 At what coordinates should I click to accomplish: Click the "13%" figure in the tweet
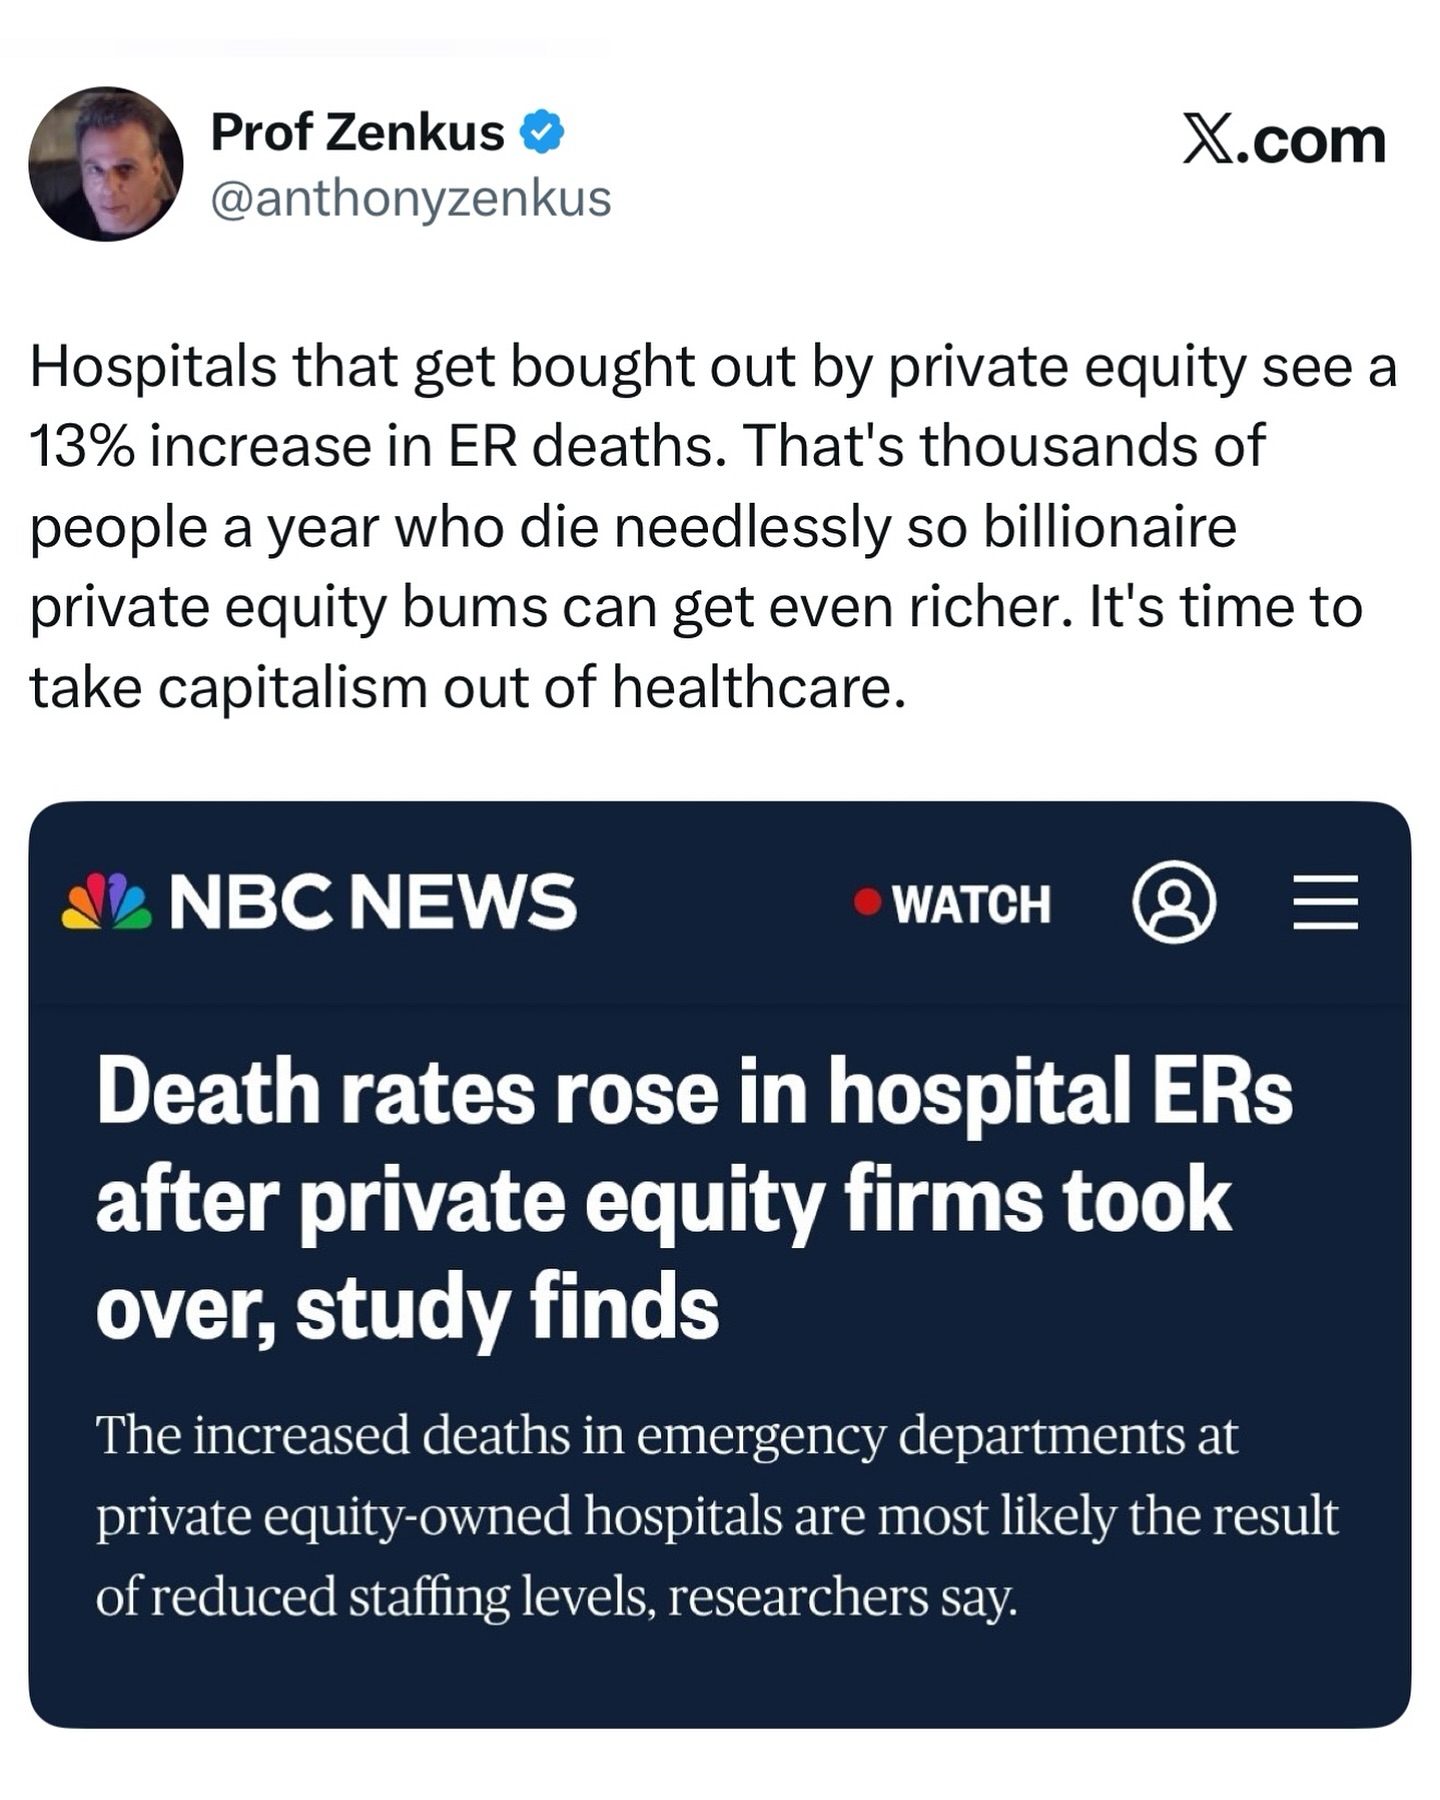(x=80, y=446)
